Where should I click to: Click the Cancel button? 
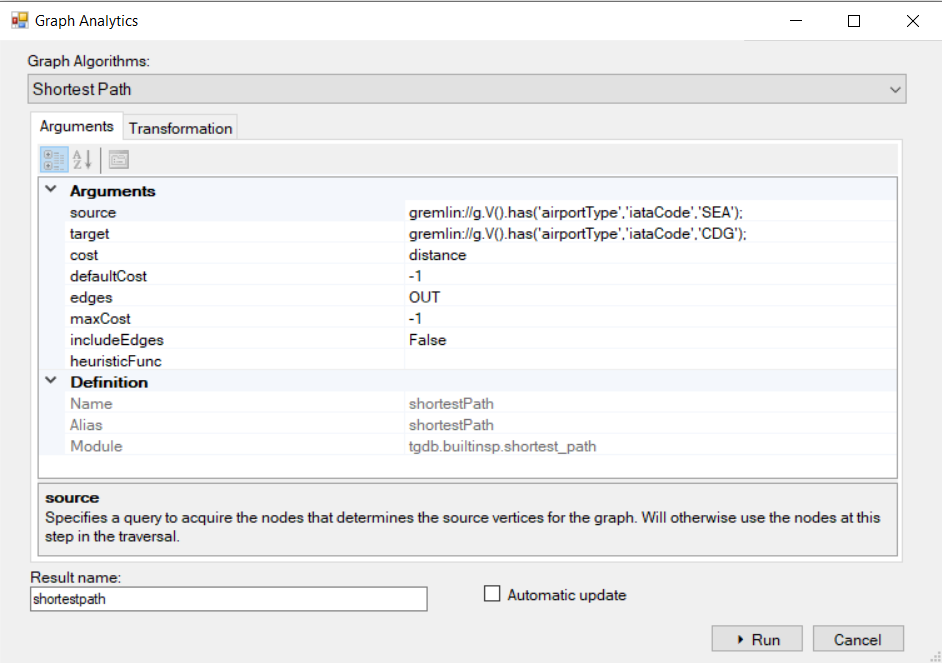[x=857, y=639]
